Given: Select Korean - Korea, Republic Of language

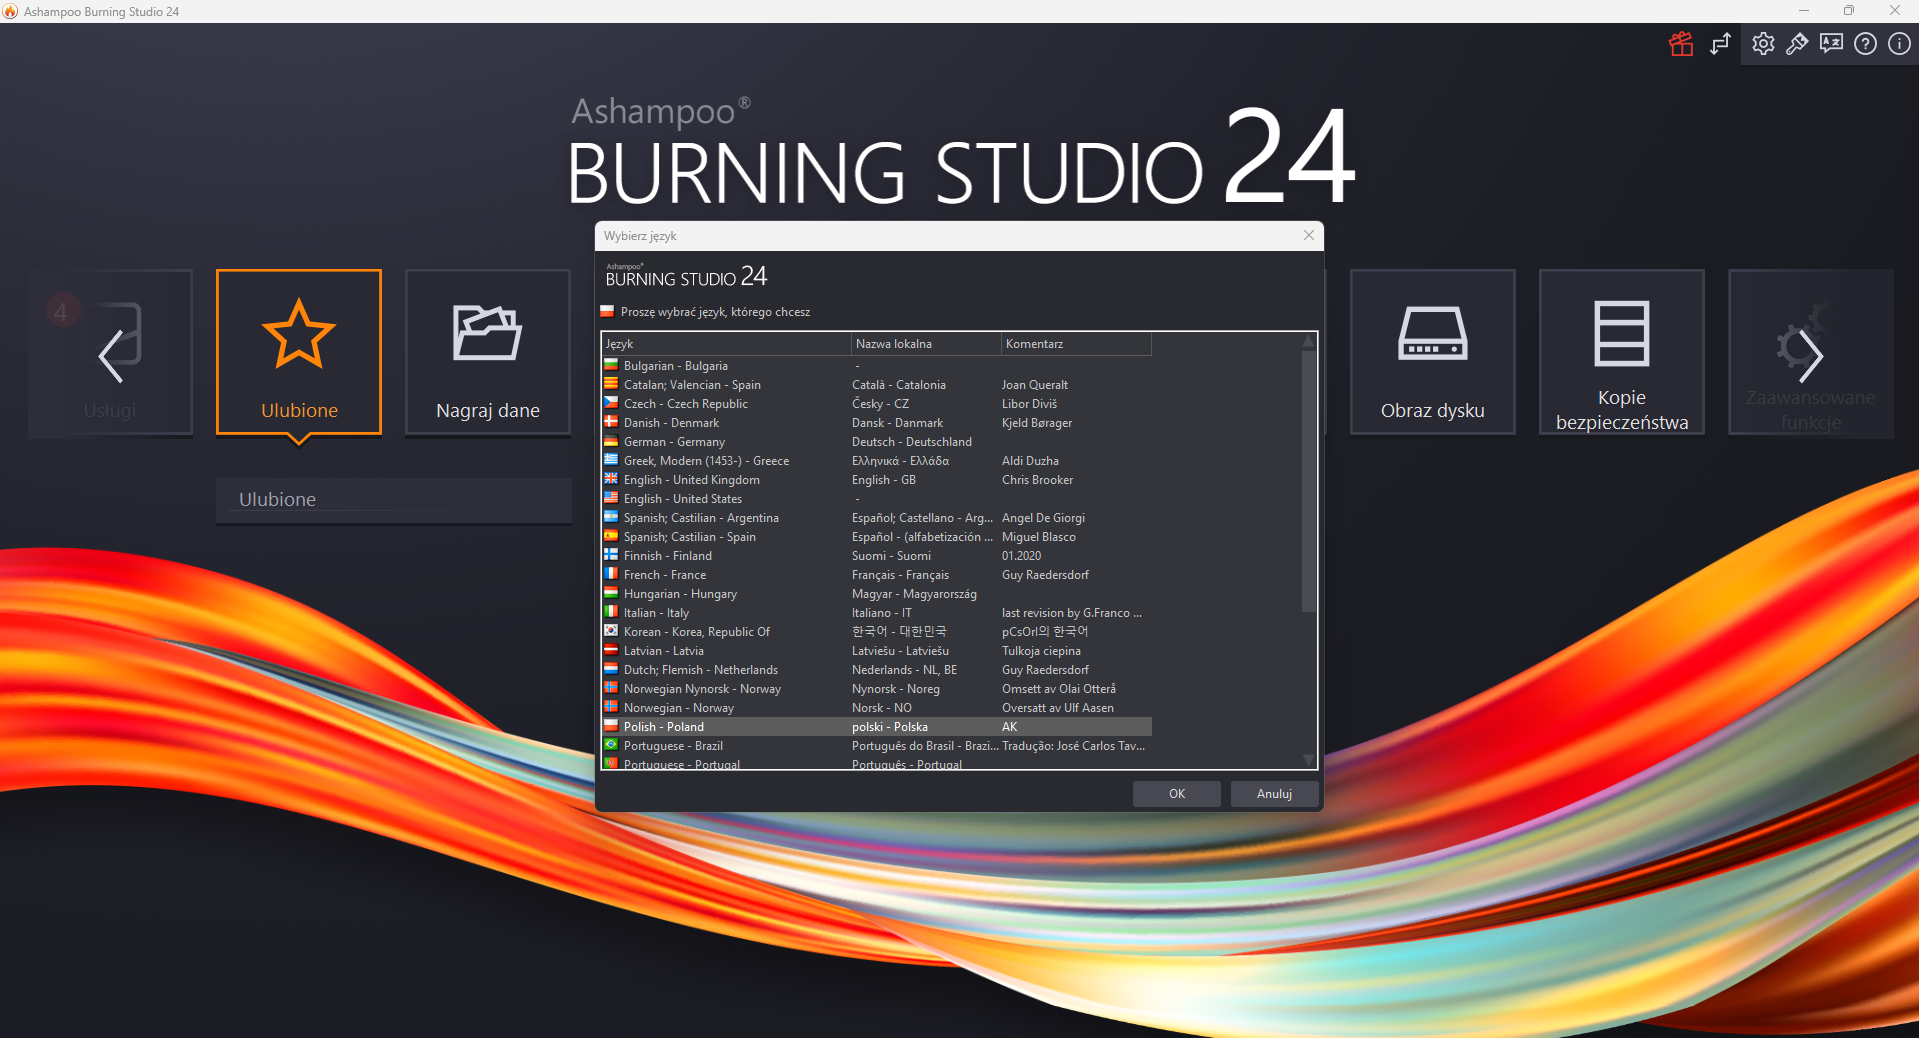Looking at the screenshot, I should tap(877, 632).
